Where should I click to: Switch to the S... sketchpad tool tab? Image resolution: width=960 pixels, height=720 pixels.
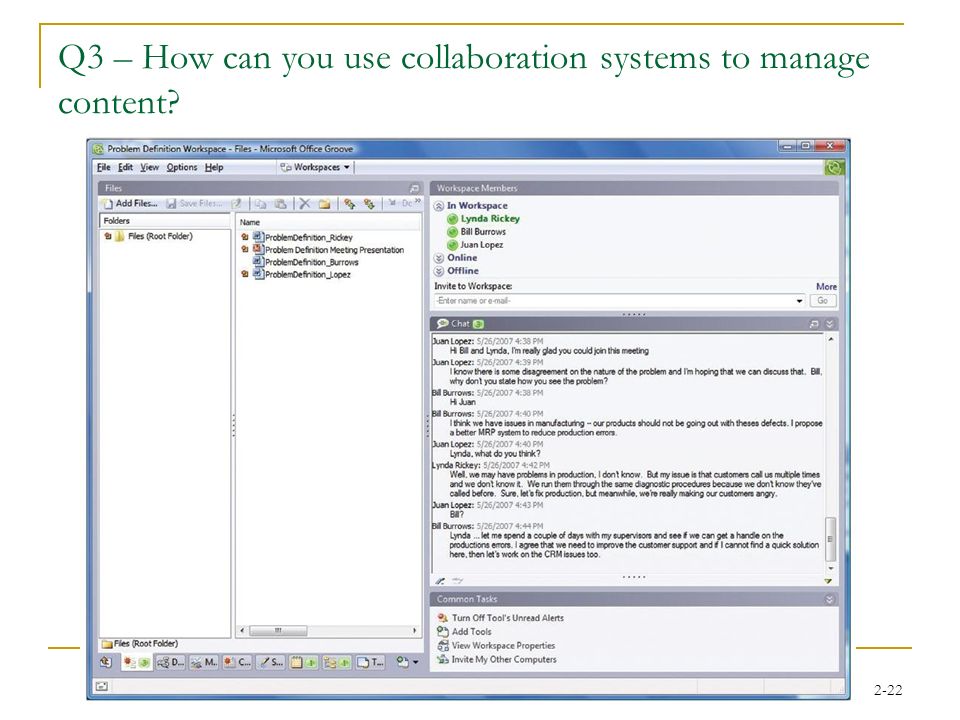tap(270, 662)
